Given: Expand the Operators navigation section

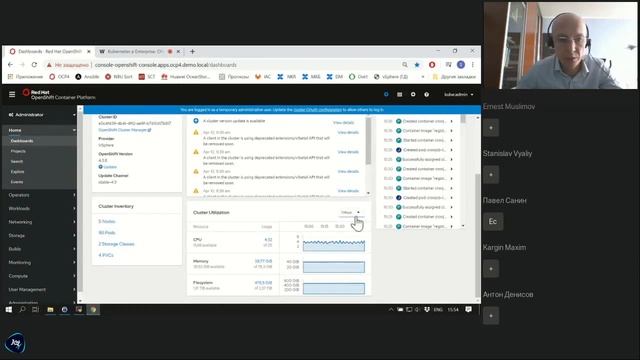Looking at the screenshot, I should [x=41, y=195].
